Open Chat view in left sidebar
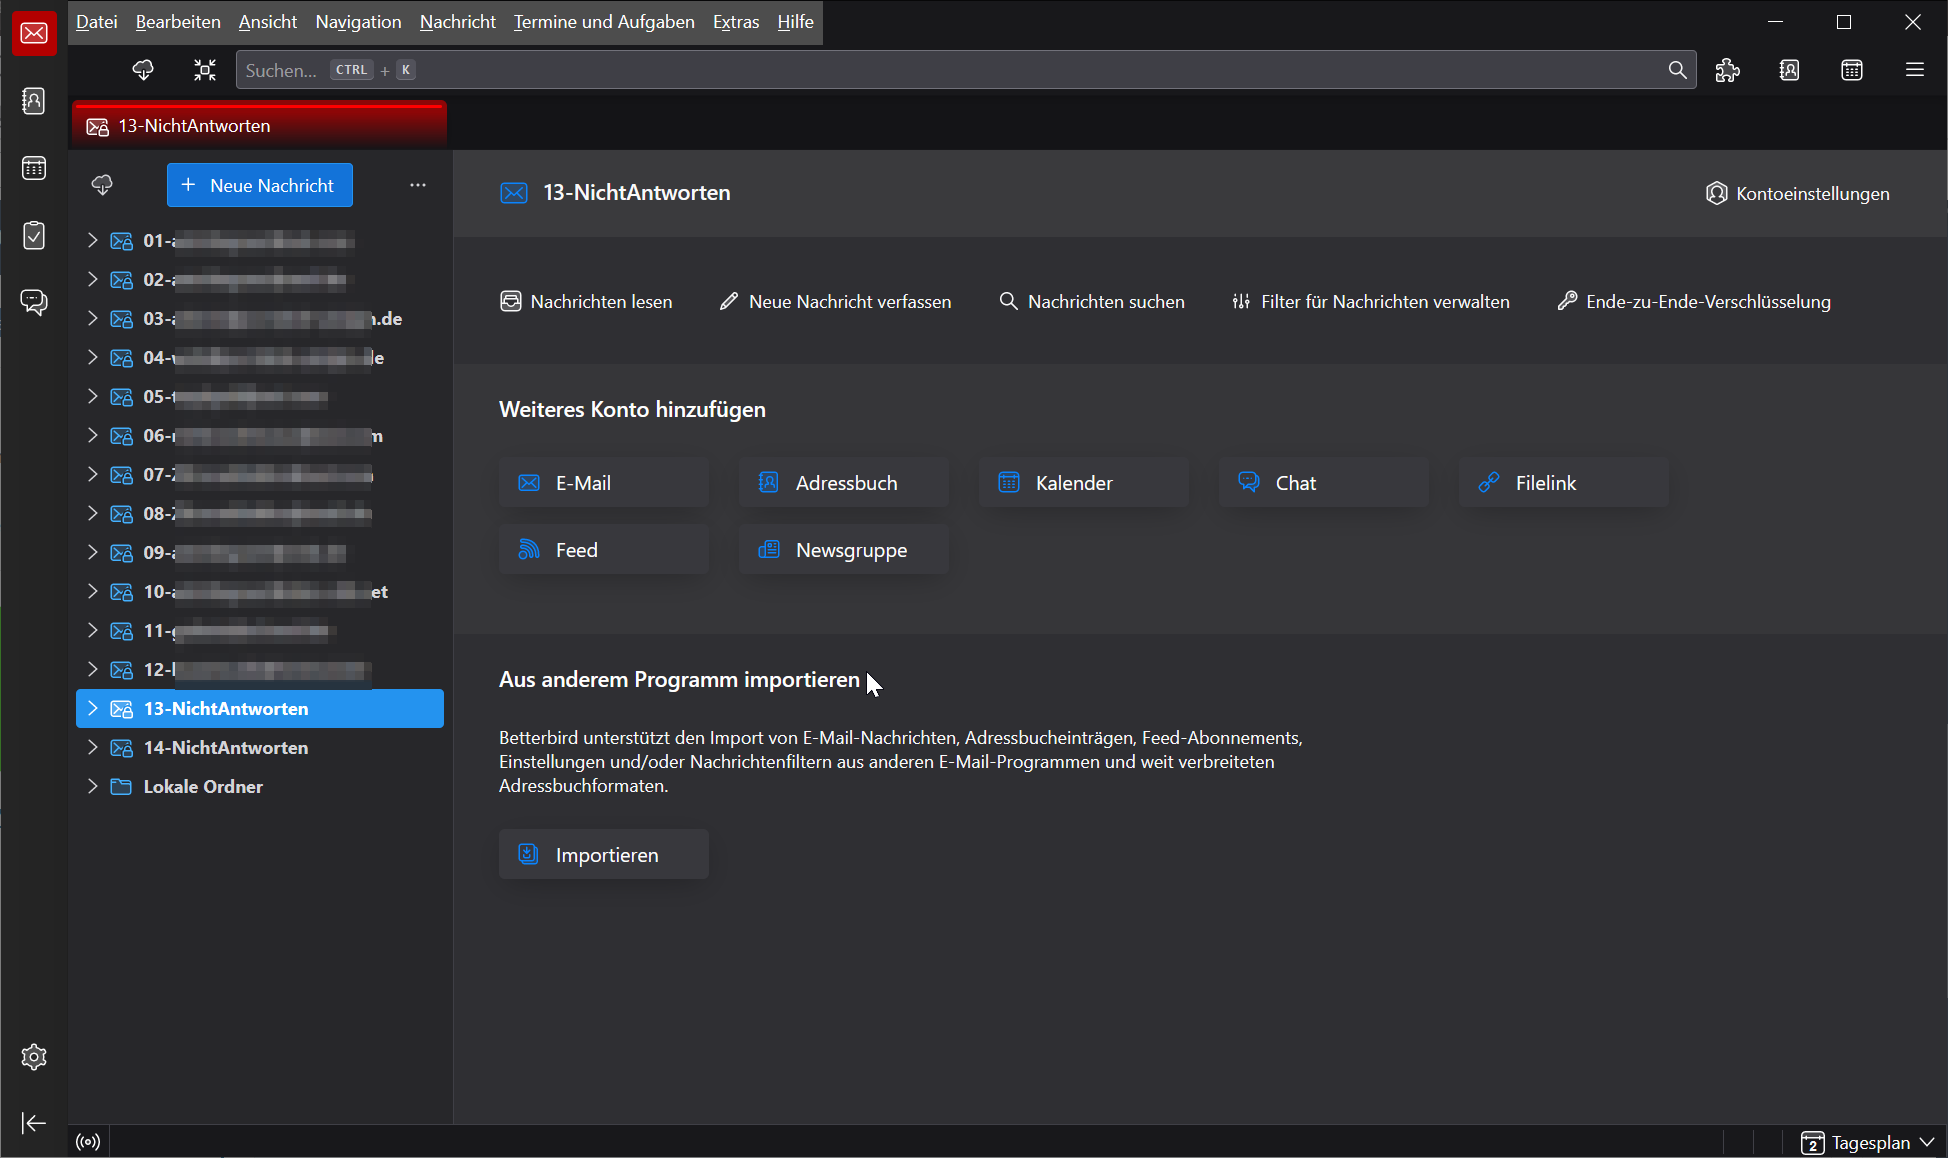This screenshot has width=1948, height=1158. tap(34, 301)
